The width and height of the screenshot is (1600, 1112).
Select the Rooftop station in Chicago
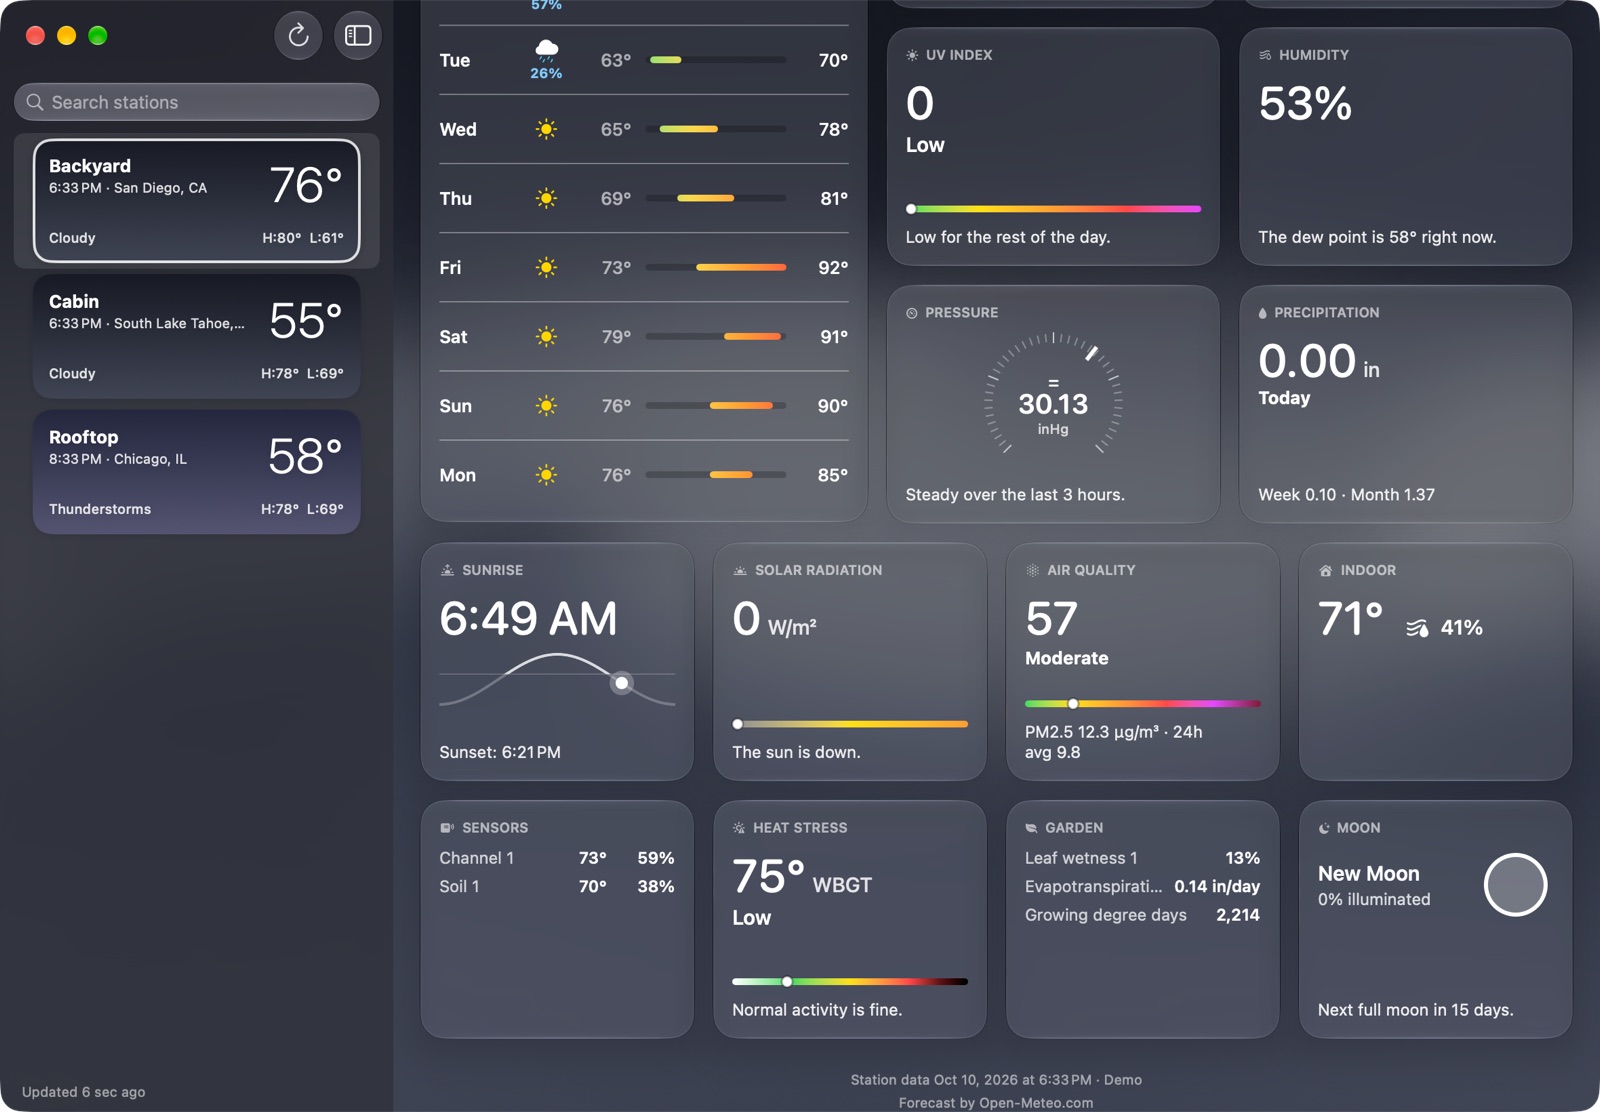click(197, 472)
